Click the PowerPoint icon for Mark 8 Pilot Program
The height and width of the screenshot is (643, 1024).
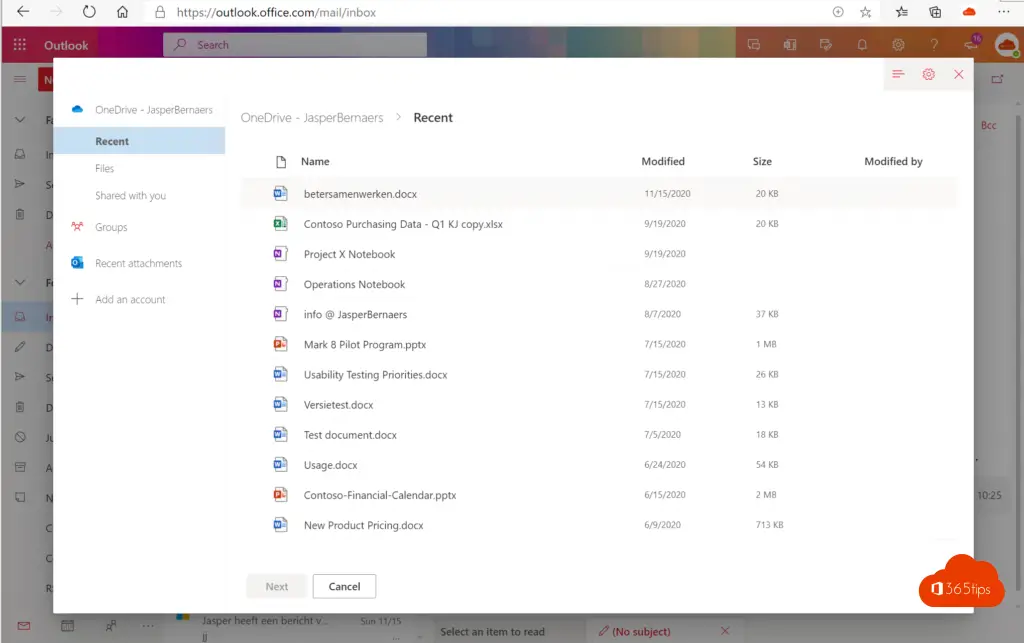(x=280, y=344)
